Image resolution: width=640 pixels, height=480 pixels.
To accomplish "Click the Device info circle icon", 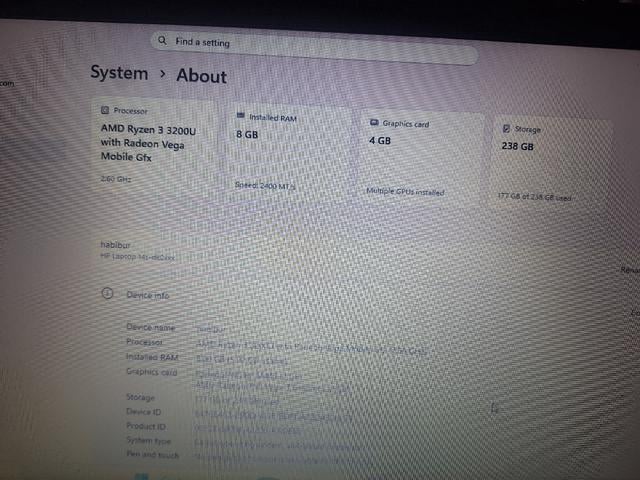I will 107,293.
